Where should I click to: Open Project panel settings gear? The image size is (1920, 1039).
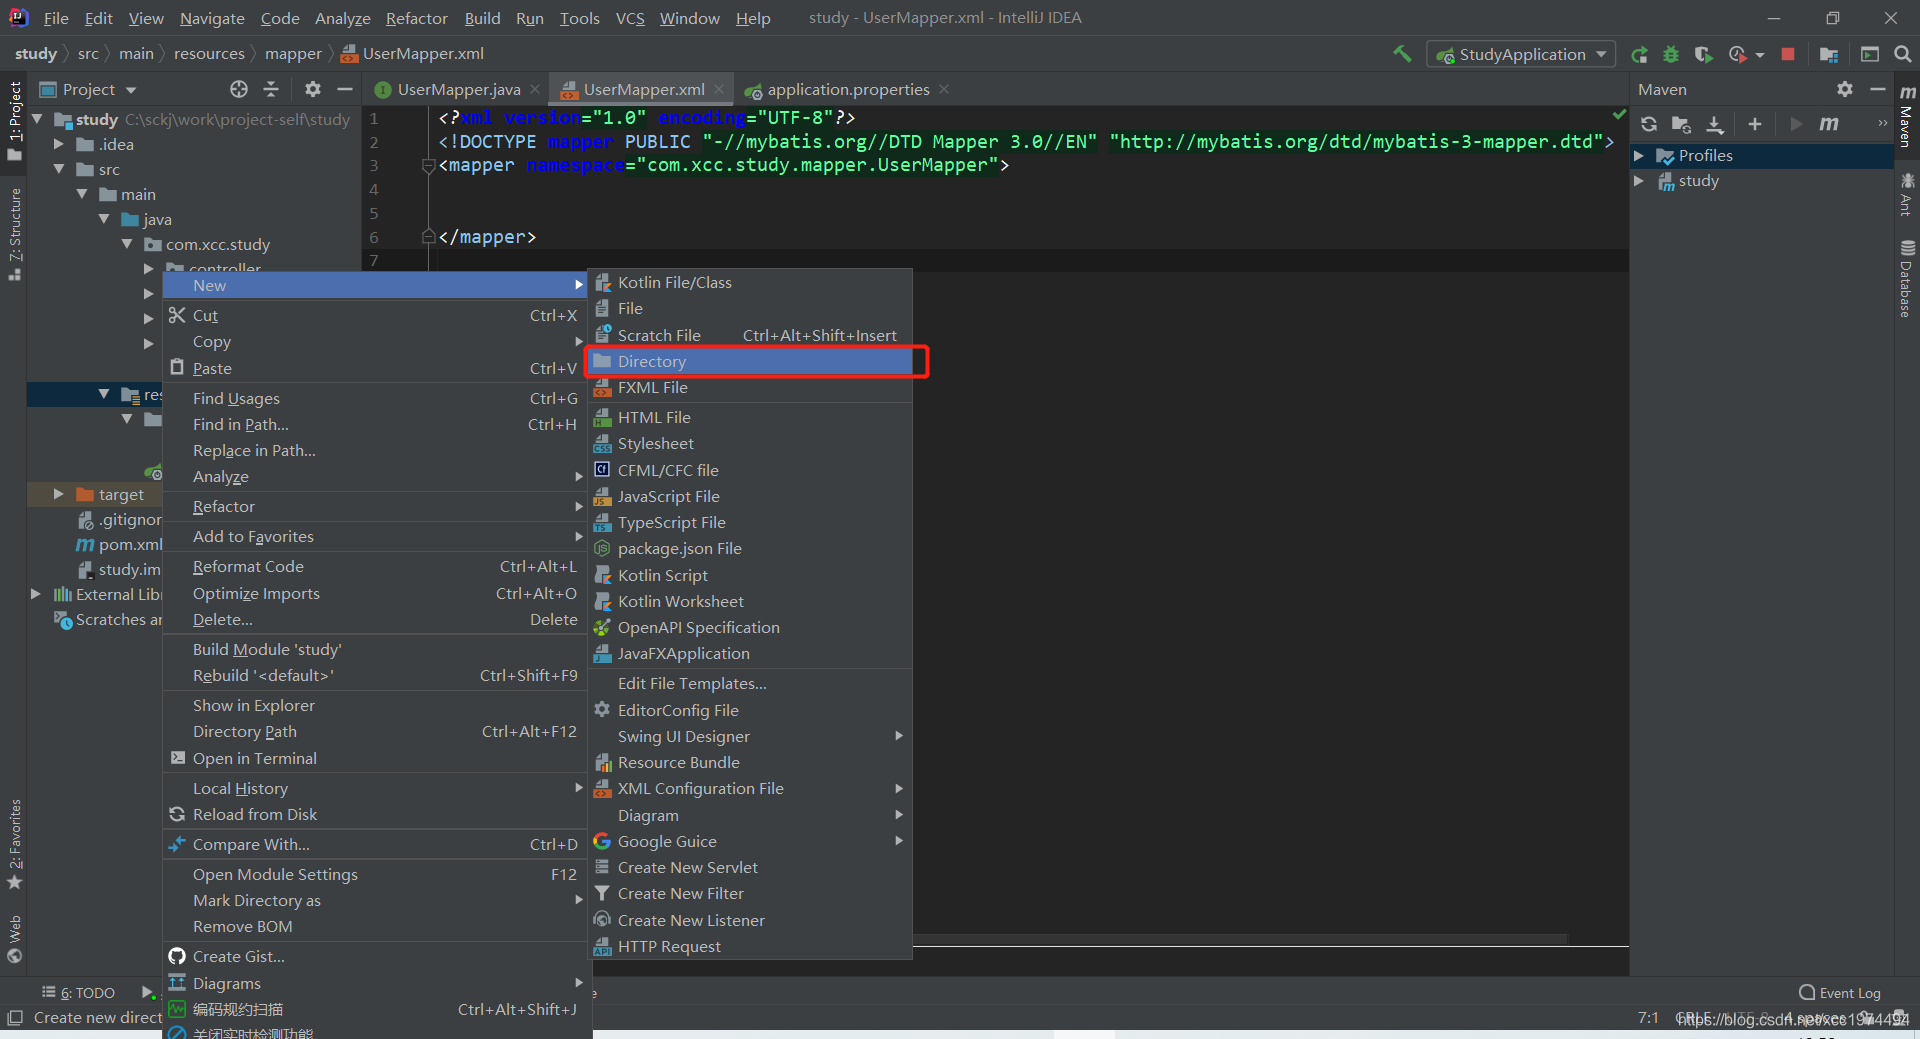pyautogui.click(x=313, y=89)
